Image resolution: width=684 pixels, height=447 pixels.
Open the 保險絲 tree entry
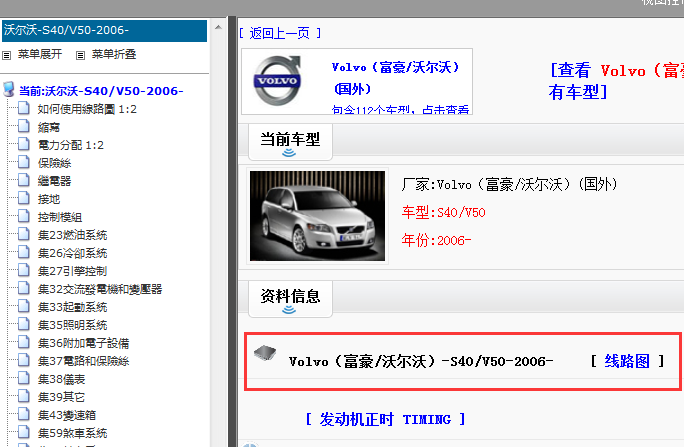54,163
